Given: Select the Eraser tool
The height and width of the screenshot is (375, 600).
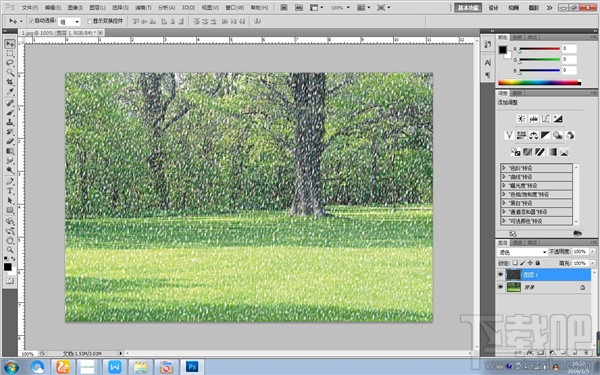Looking at the screenshot, I should point(10,141).
